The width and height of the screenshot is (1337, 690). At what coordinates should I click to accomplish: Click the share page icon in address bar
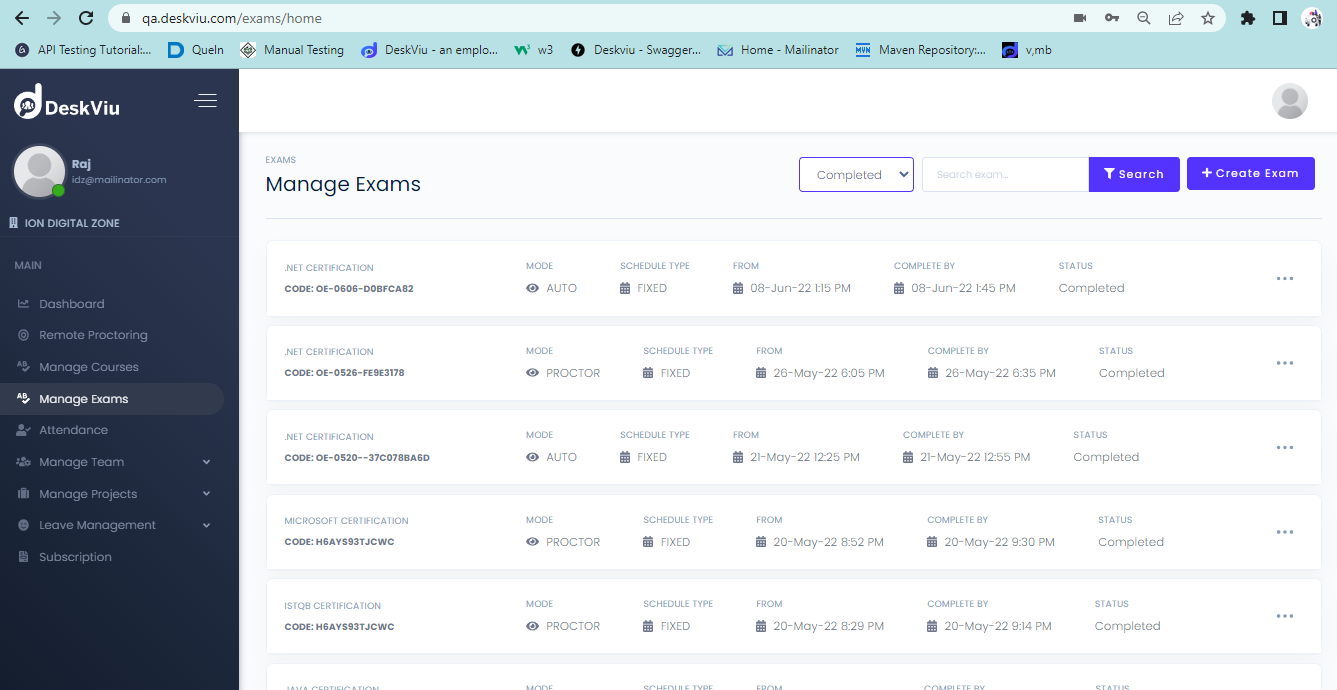[x=1176, y=18]
